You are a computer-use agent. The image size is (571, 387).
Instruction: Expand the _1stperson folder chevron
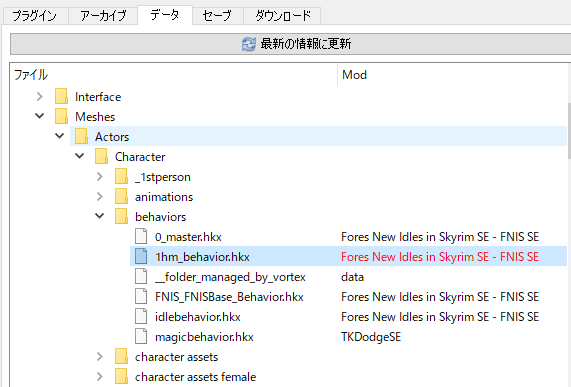(99, 177)
